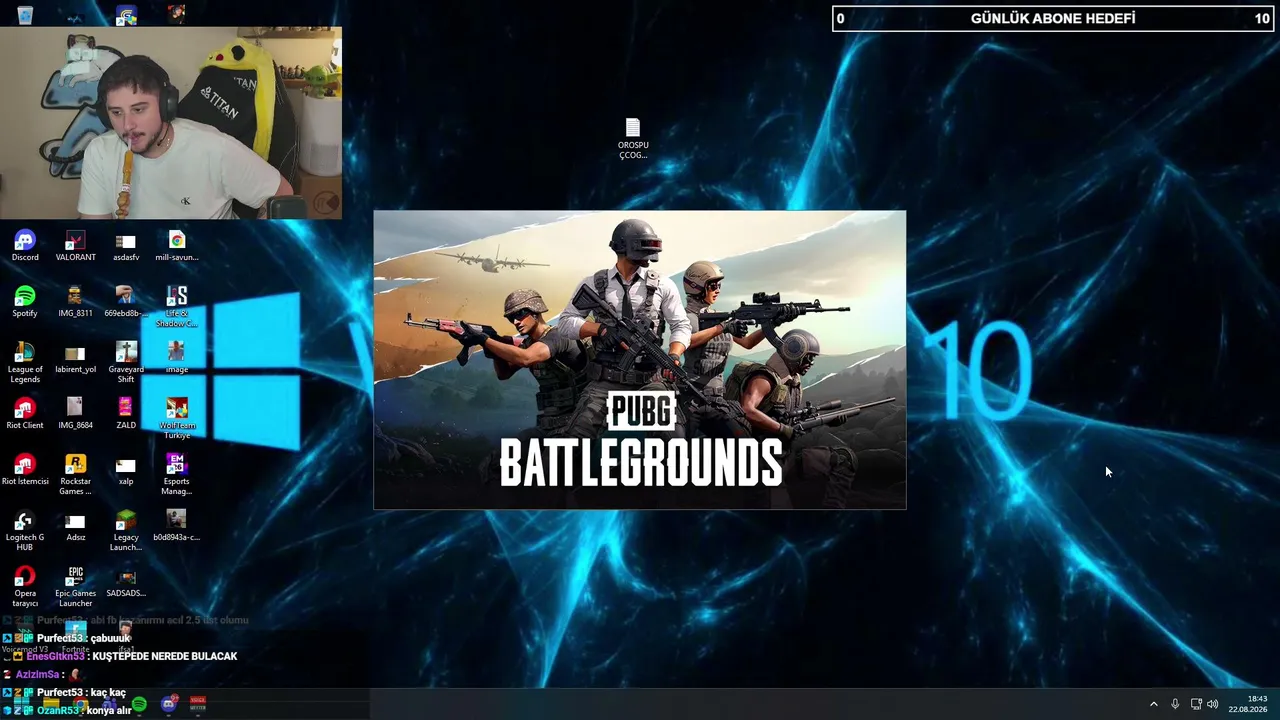The image size is (1280, 720).
Task: Select the Legacy Launcher shortcut
Action: point(126,531)
